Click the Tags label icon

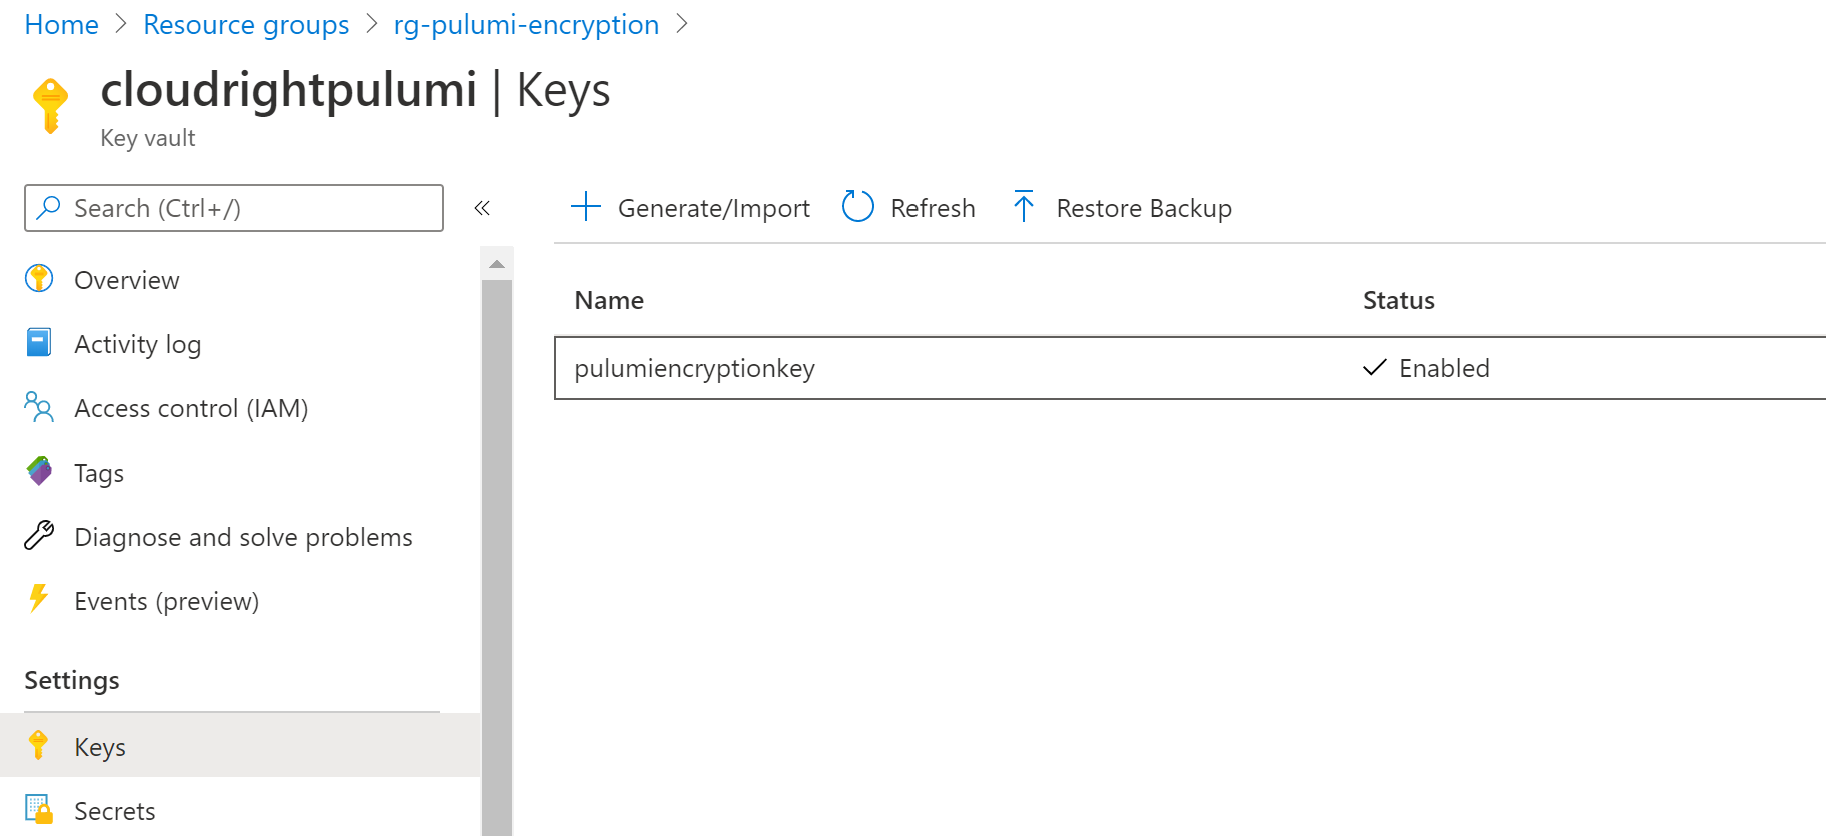click(39, 470)
